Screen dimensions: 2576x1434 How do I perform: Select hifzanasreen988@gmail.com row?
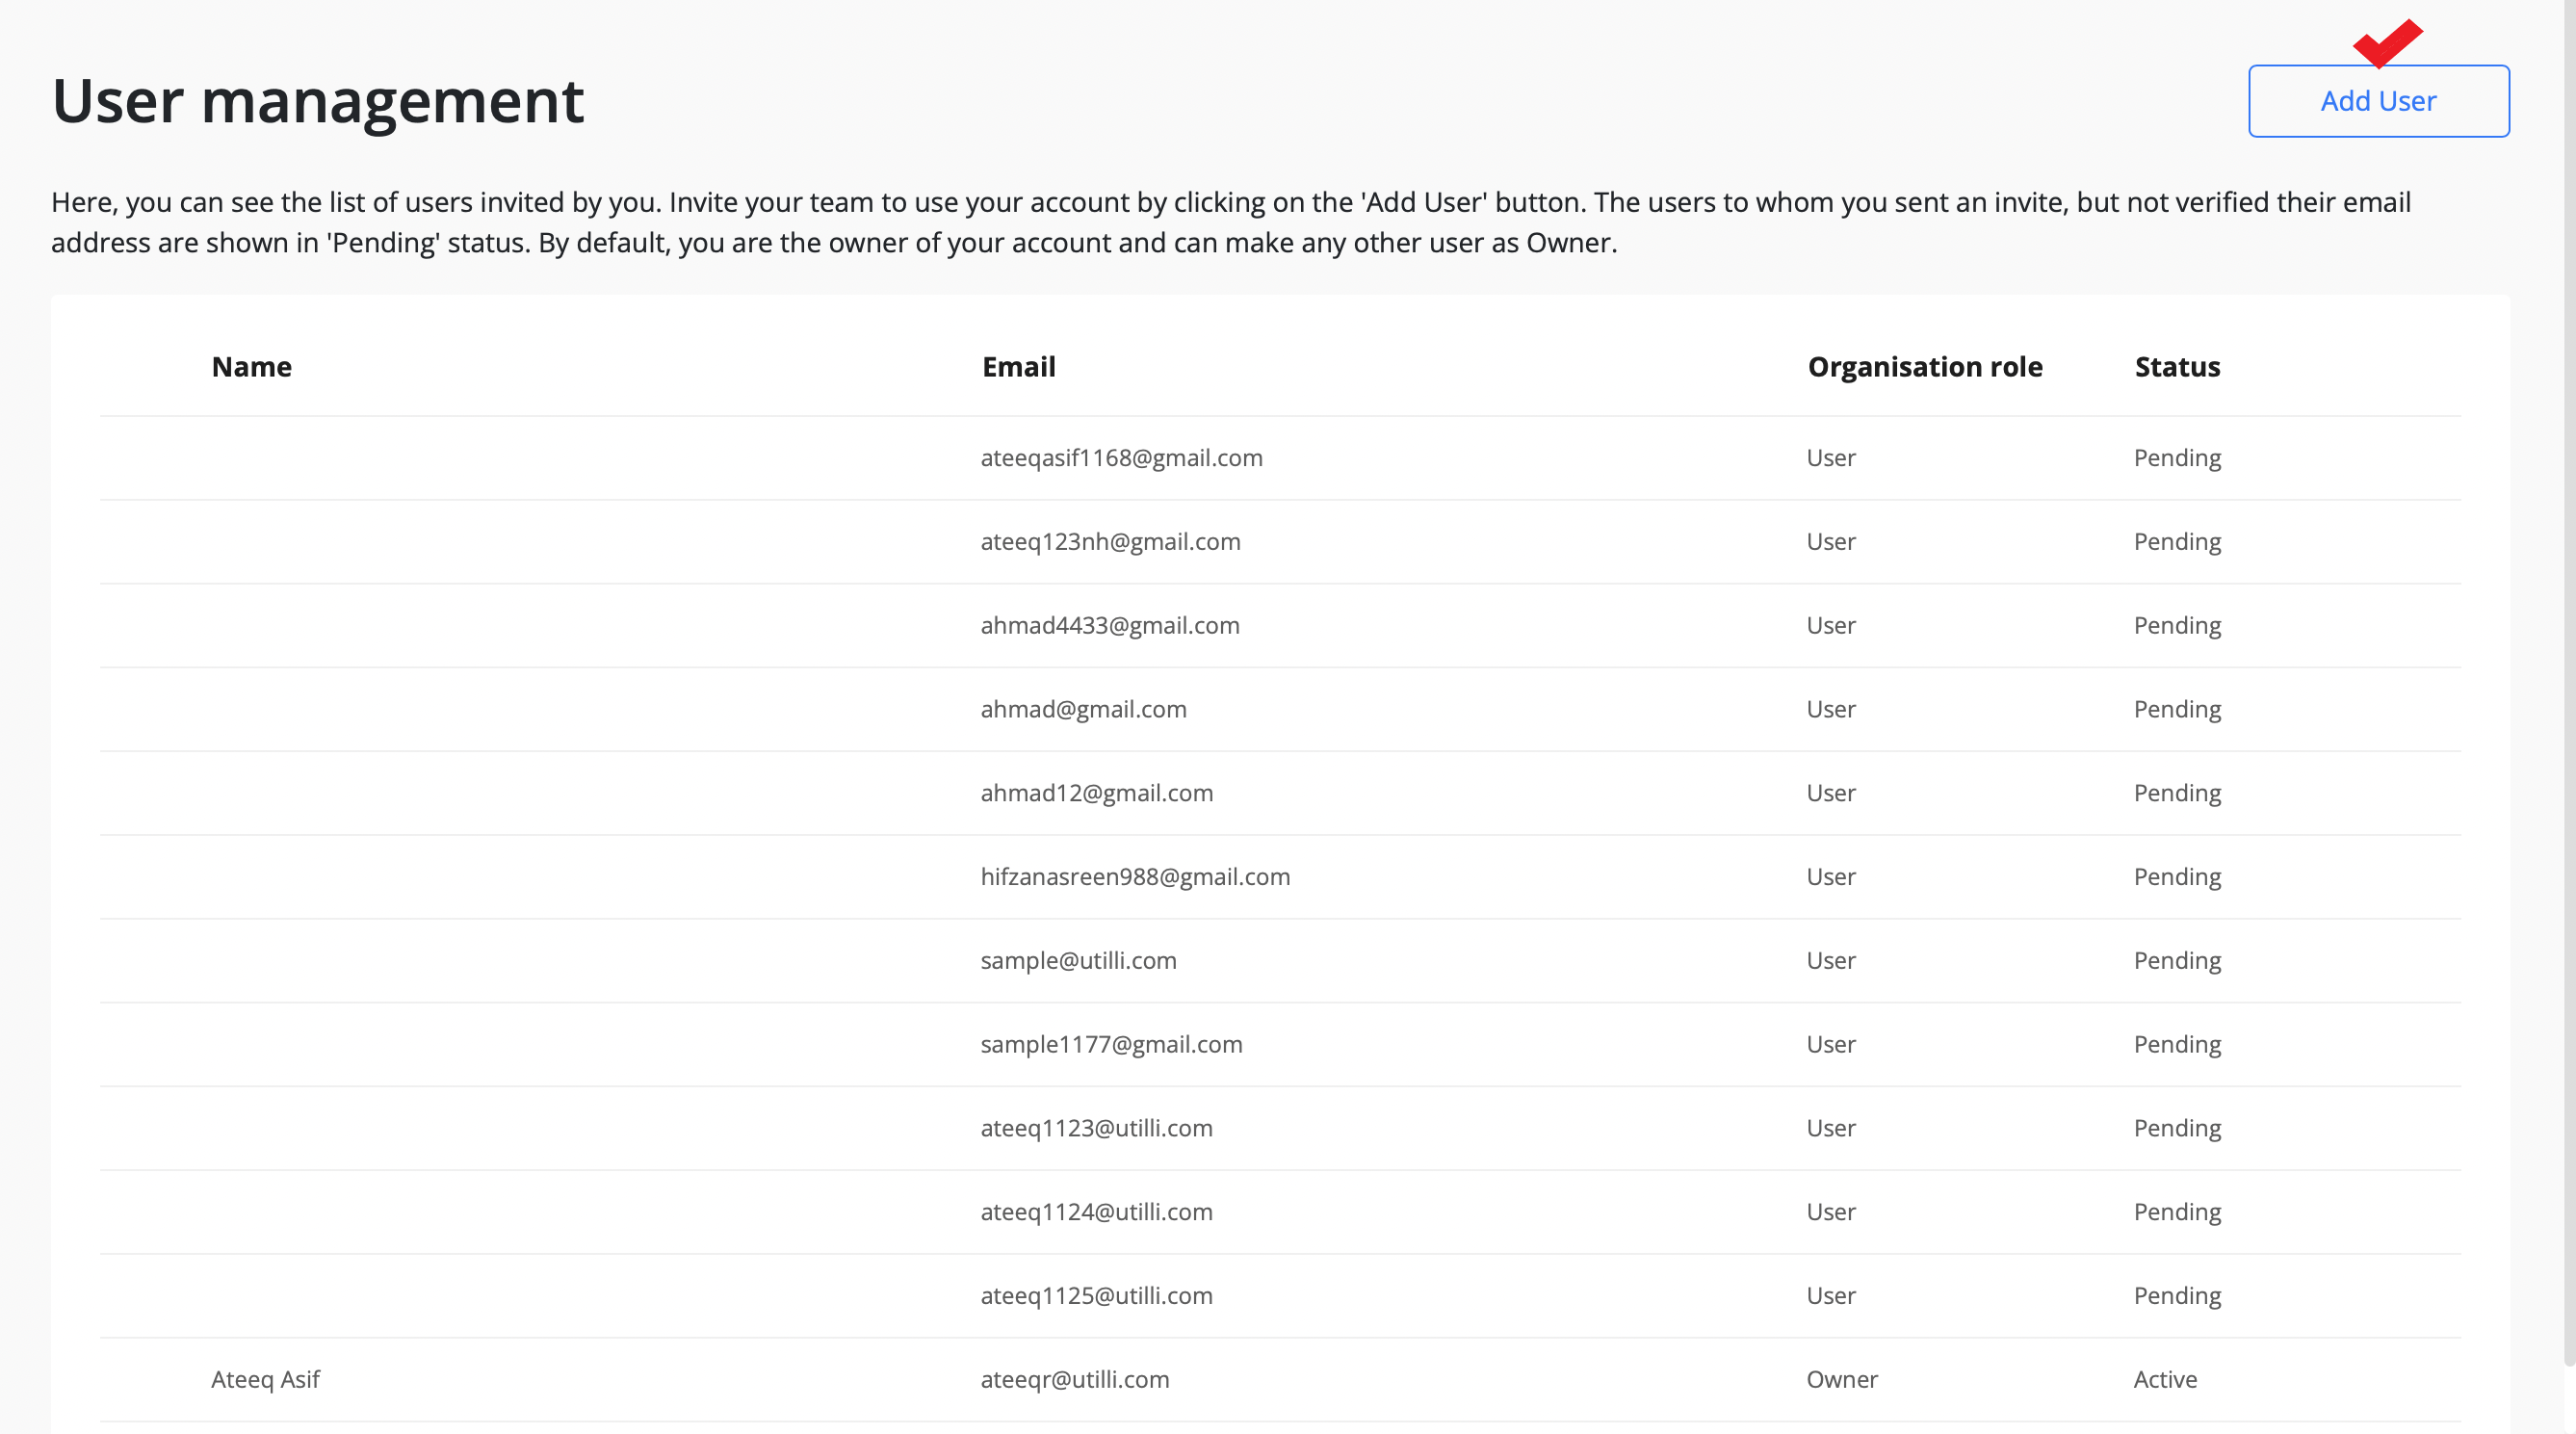coord(1280,877)
